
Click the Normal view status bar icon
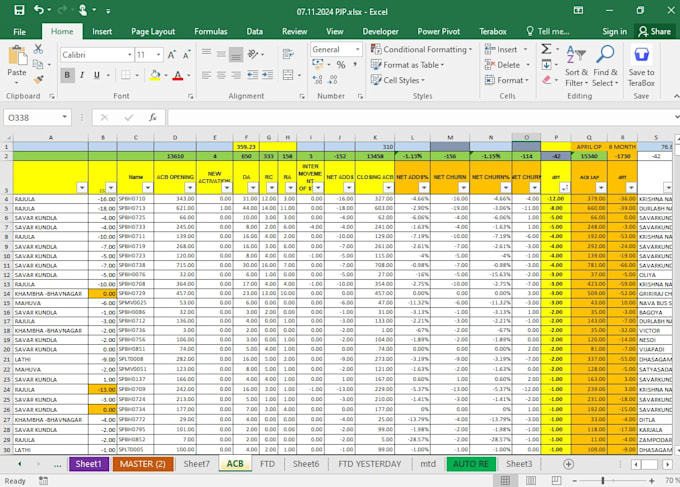coord(505,480)
